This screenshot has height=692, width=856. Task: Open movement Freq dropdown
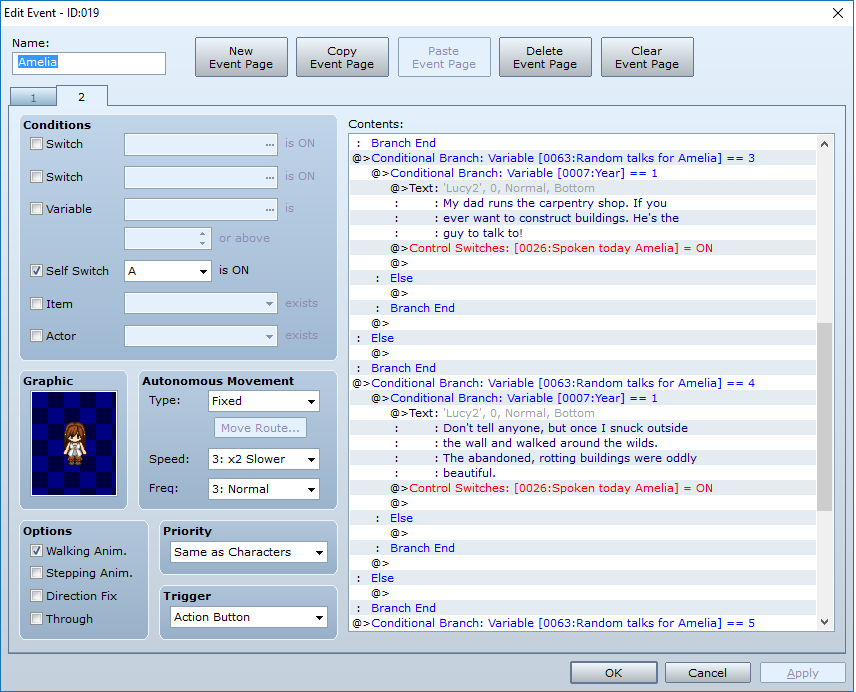tap(264, 489)
